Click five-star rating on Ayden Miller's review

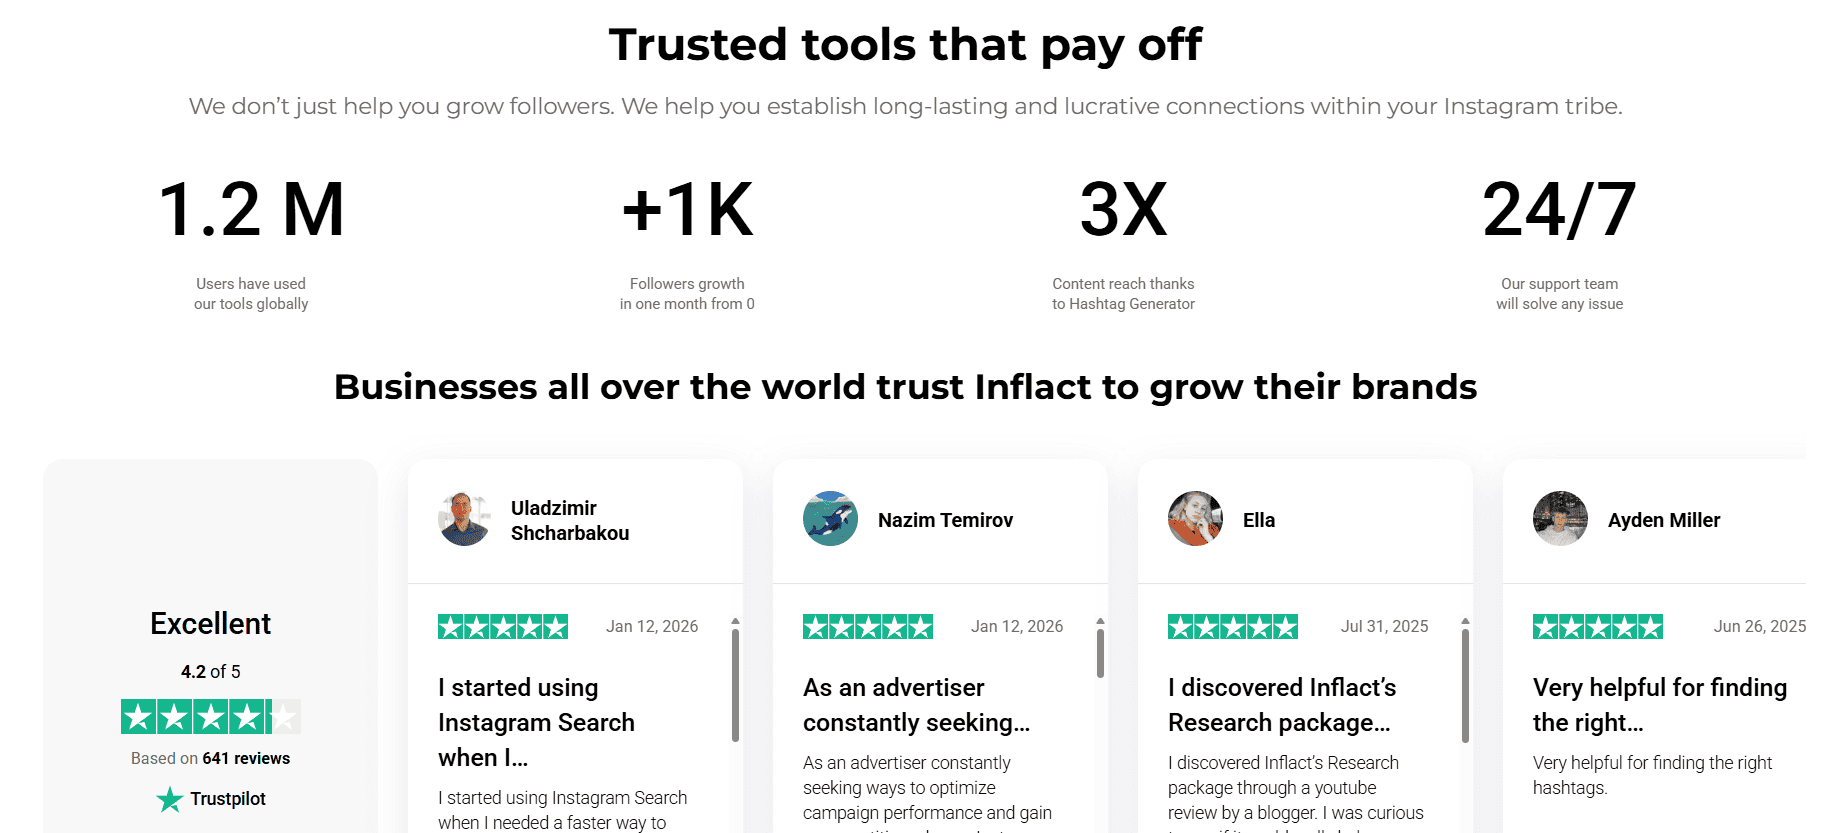click(x=1598, y=627)
